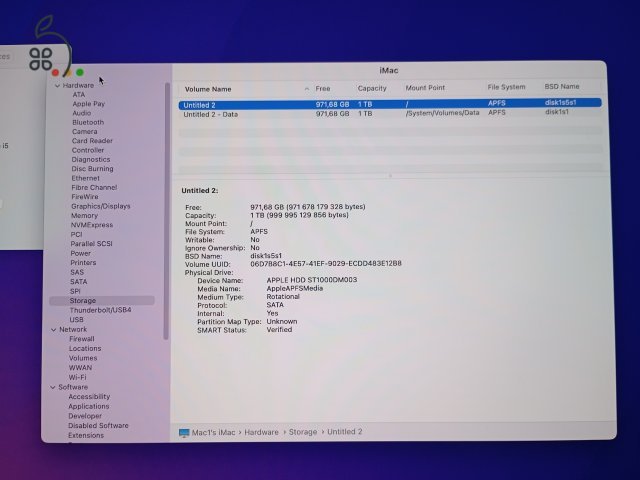Click Hardware in the path bar
The width and height of the screenshot is (640, 480).
261,432
